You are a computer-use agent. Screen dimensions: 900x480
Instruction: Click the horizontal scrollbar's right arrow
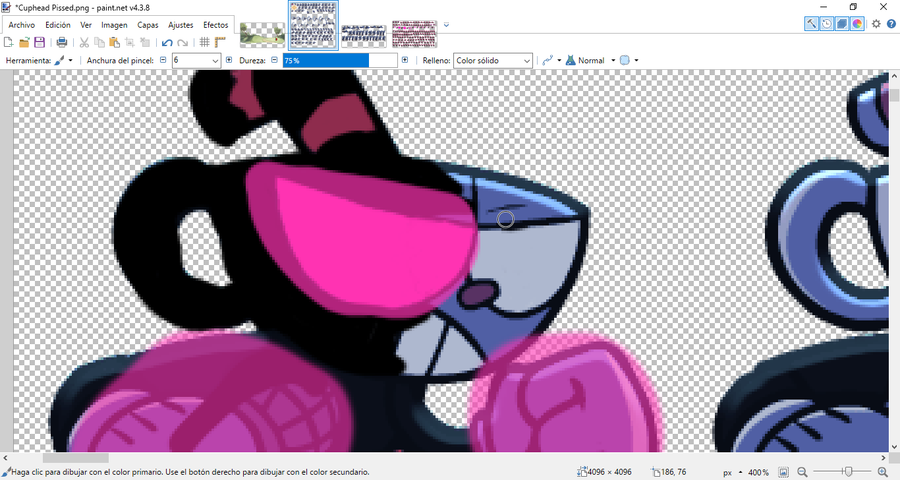tap(883, 458)
